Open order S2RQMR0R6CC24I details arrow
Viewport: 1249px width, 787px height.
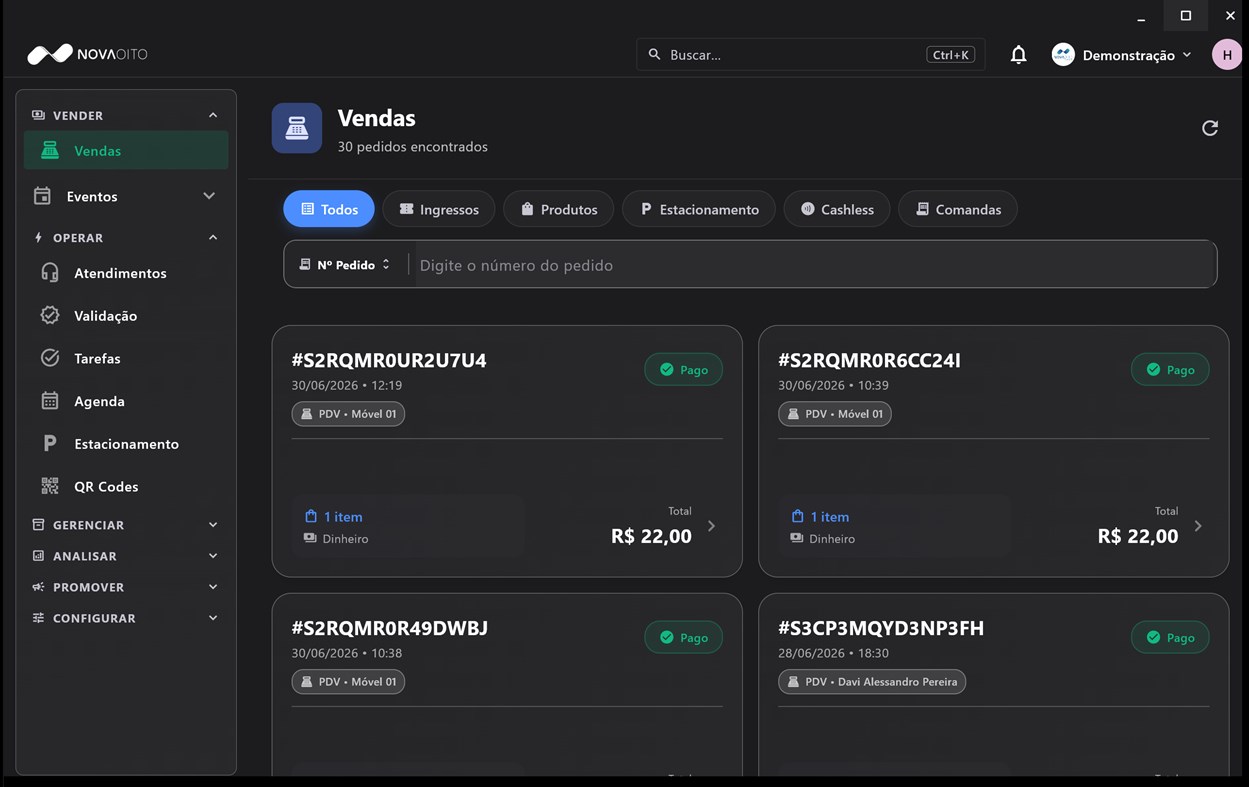pyautogui.click(x=1198, y=526)
